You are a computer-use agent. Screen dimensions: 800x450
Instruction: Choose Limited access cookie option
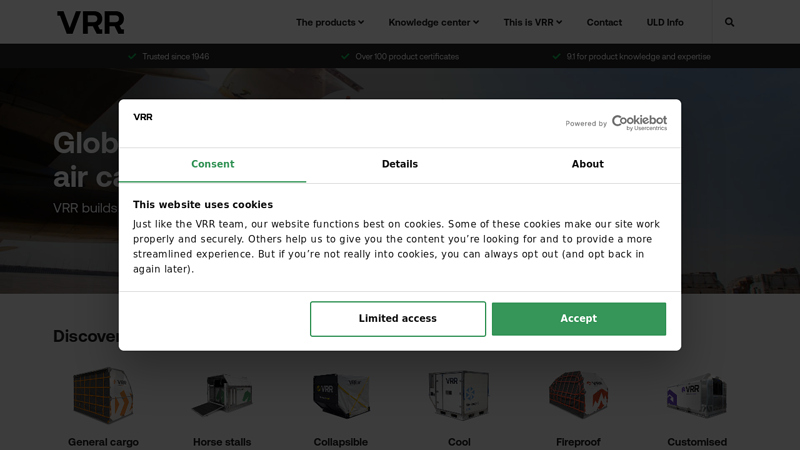(x=397, y=319)
